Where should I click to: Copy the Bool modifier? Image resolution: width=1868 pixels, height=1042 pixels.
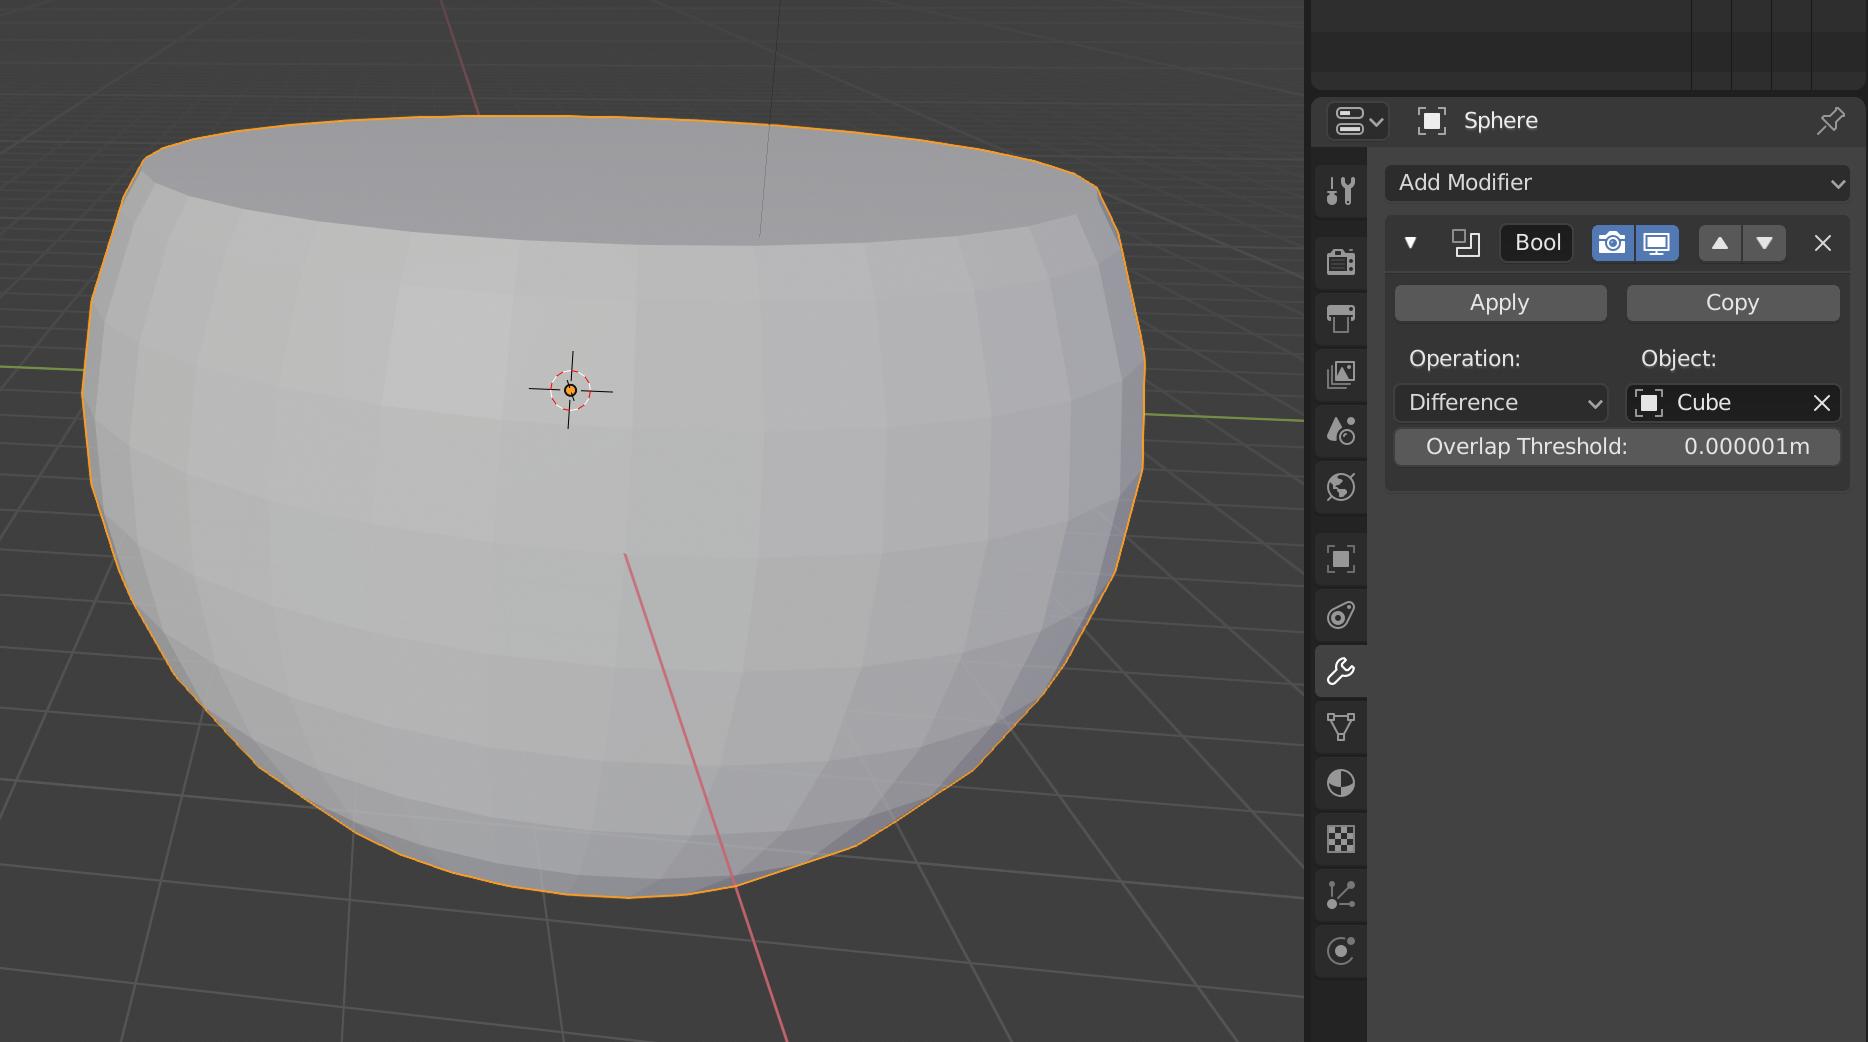(x=1733, y=303)
